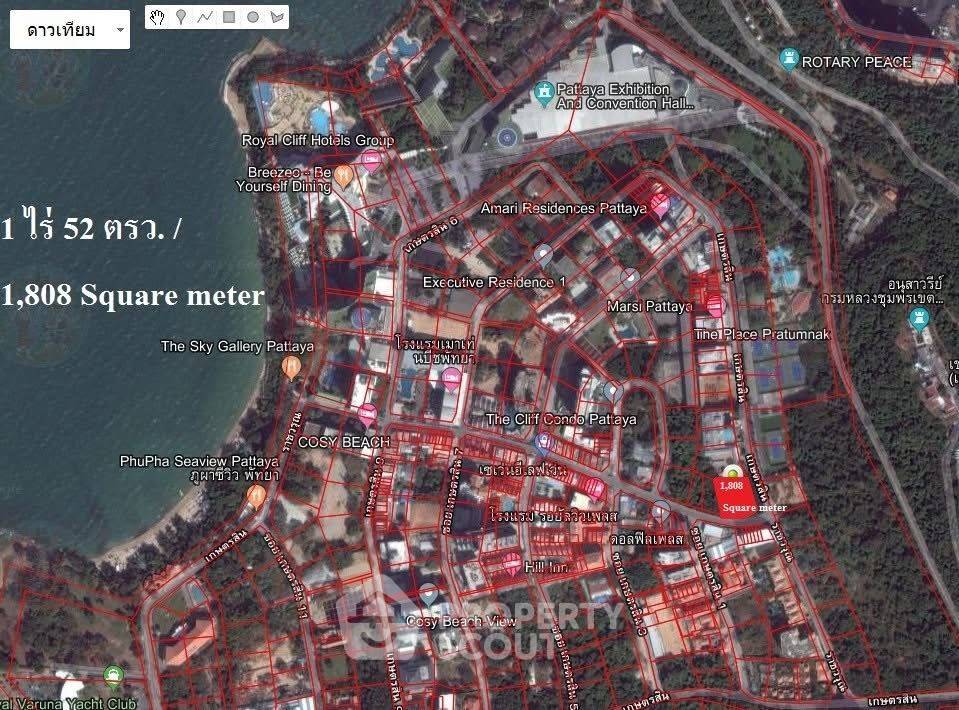Click the Pattaya Exhibition And Convention Hall label
Viewport: 959px width, 710px height.
pos(624,97)
